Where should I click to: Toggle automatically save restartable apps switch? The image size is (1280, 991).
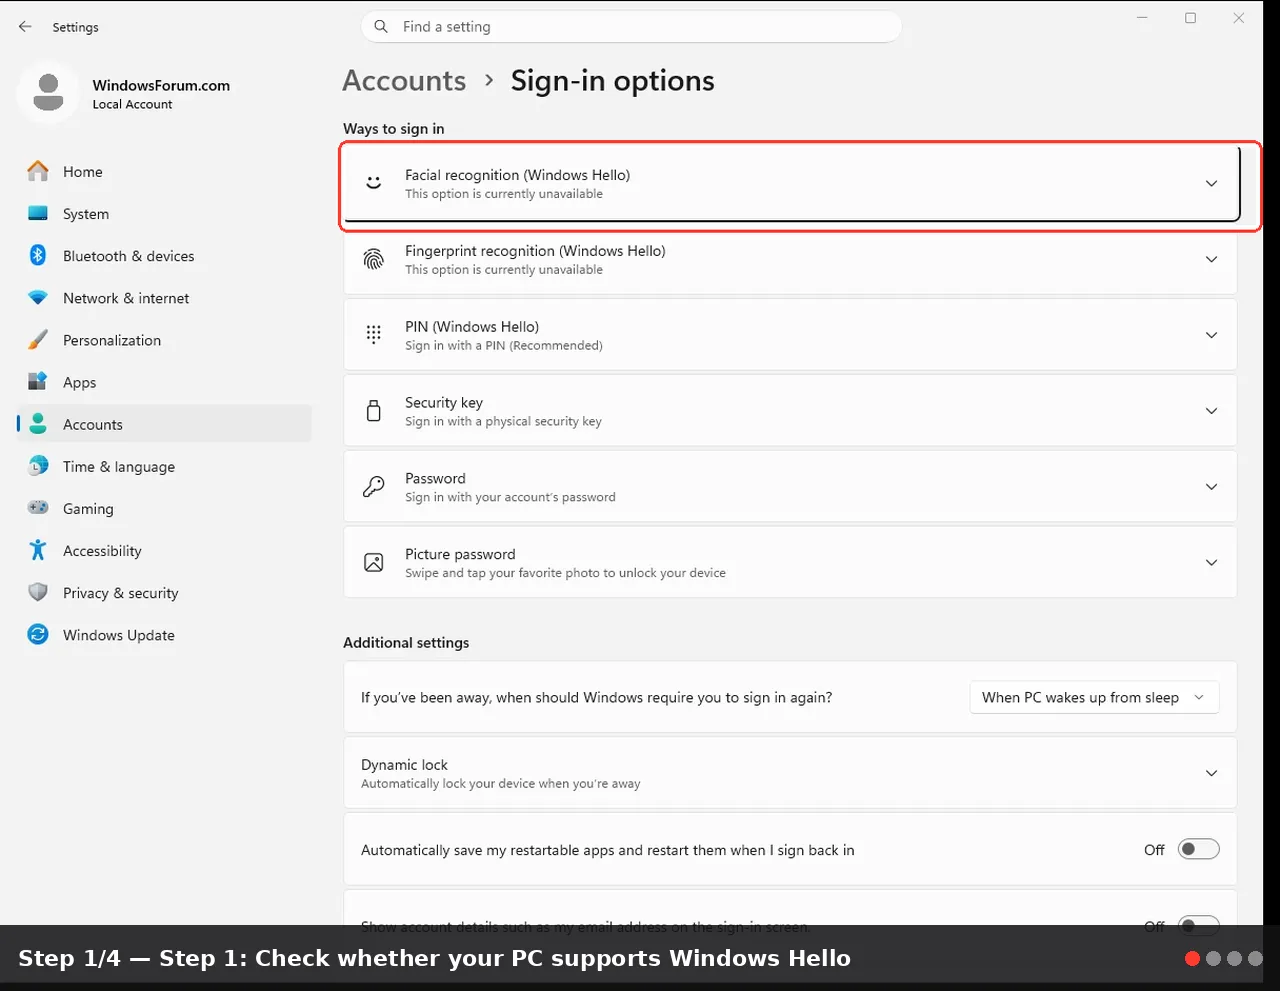[x=1198, y=849]
